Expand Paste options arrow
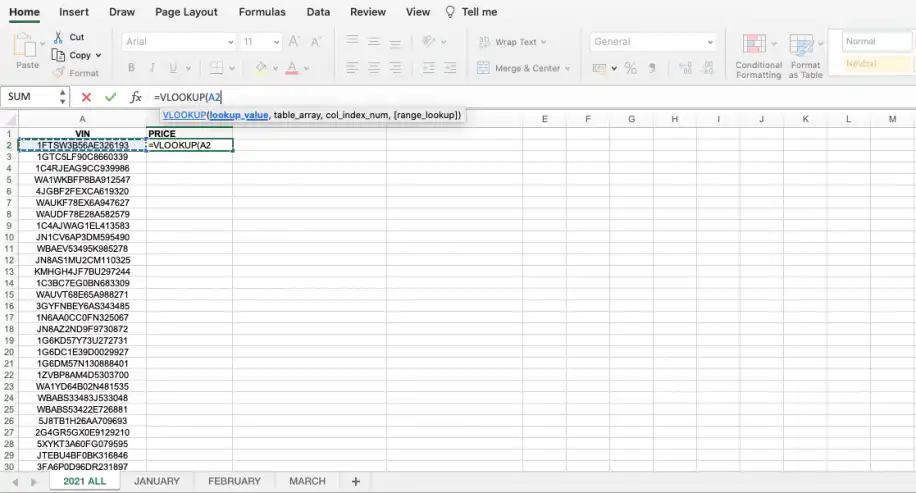Screen dimensions: 916x493 [42, 44]
